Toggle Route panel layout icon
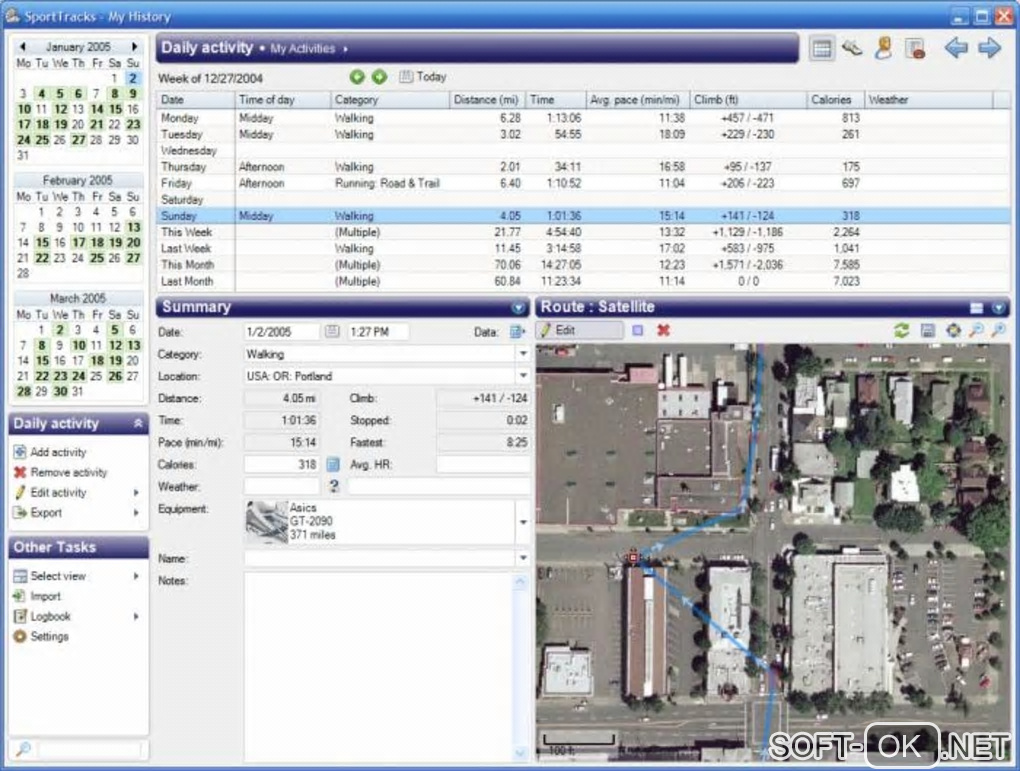 (976, 308)
